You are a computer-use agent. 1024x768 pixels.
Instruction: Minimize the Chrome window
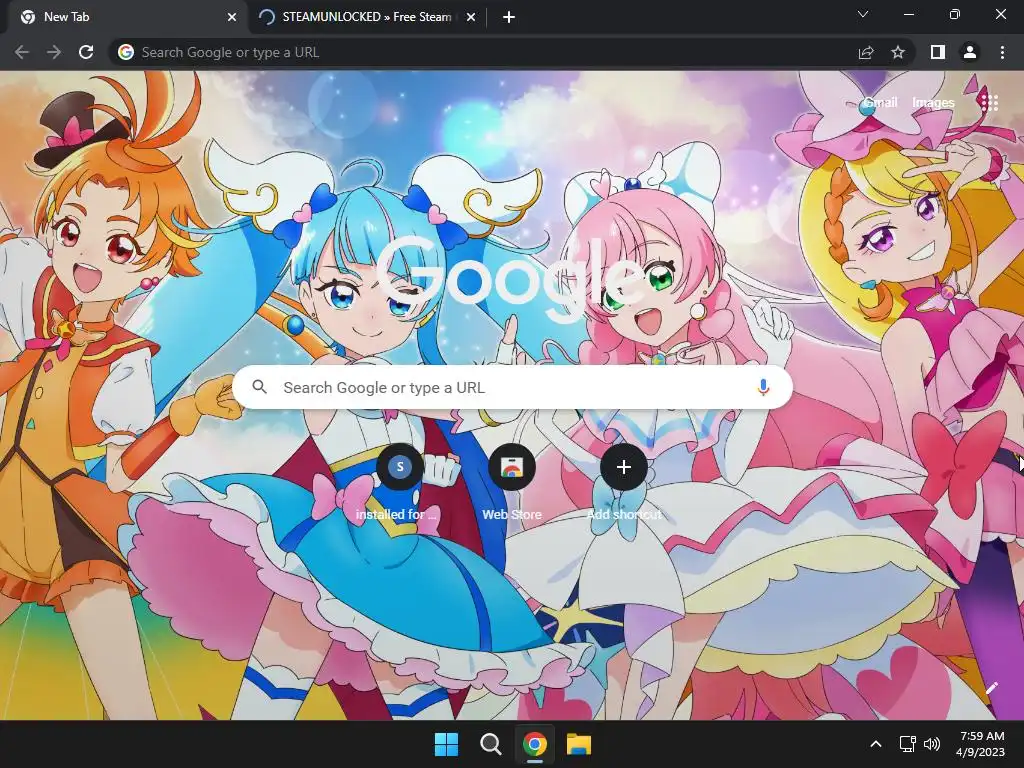click(x=908, y=14)
